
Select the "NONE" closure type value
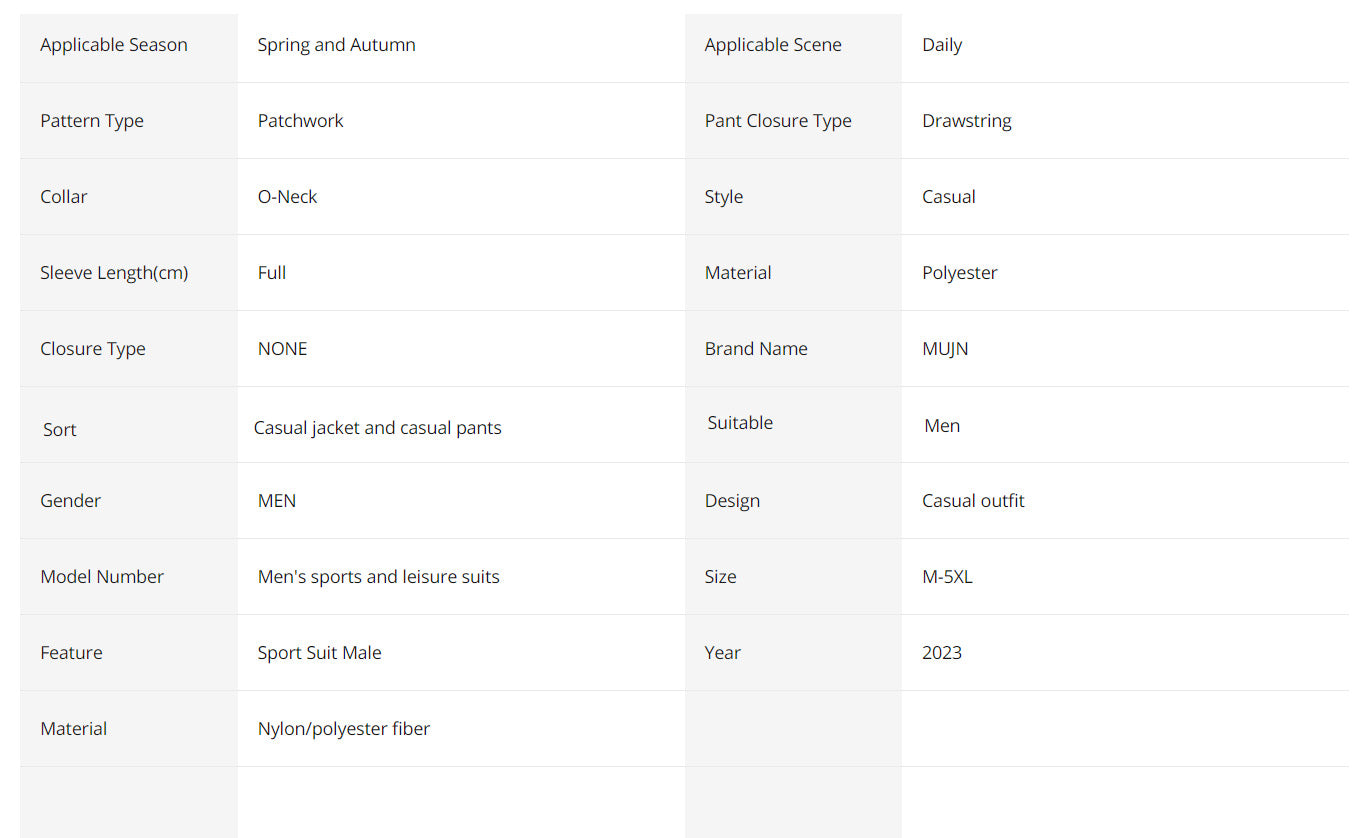pos(282,349)
